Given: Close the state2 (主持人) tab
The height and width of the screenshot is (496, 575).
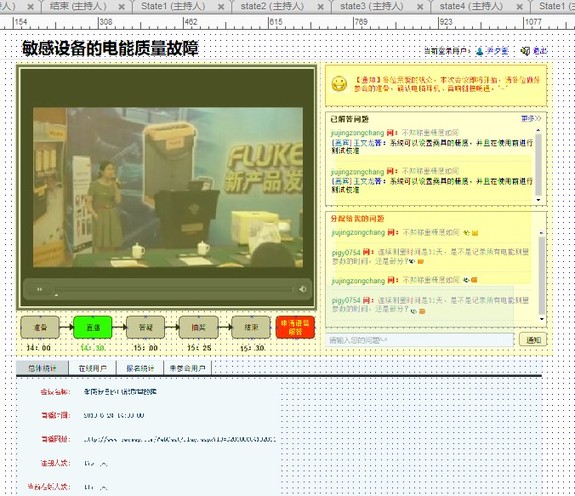Looking at the screenshot, I should 321,7.
